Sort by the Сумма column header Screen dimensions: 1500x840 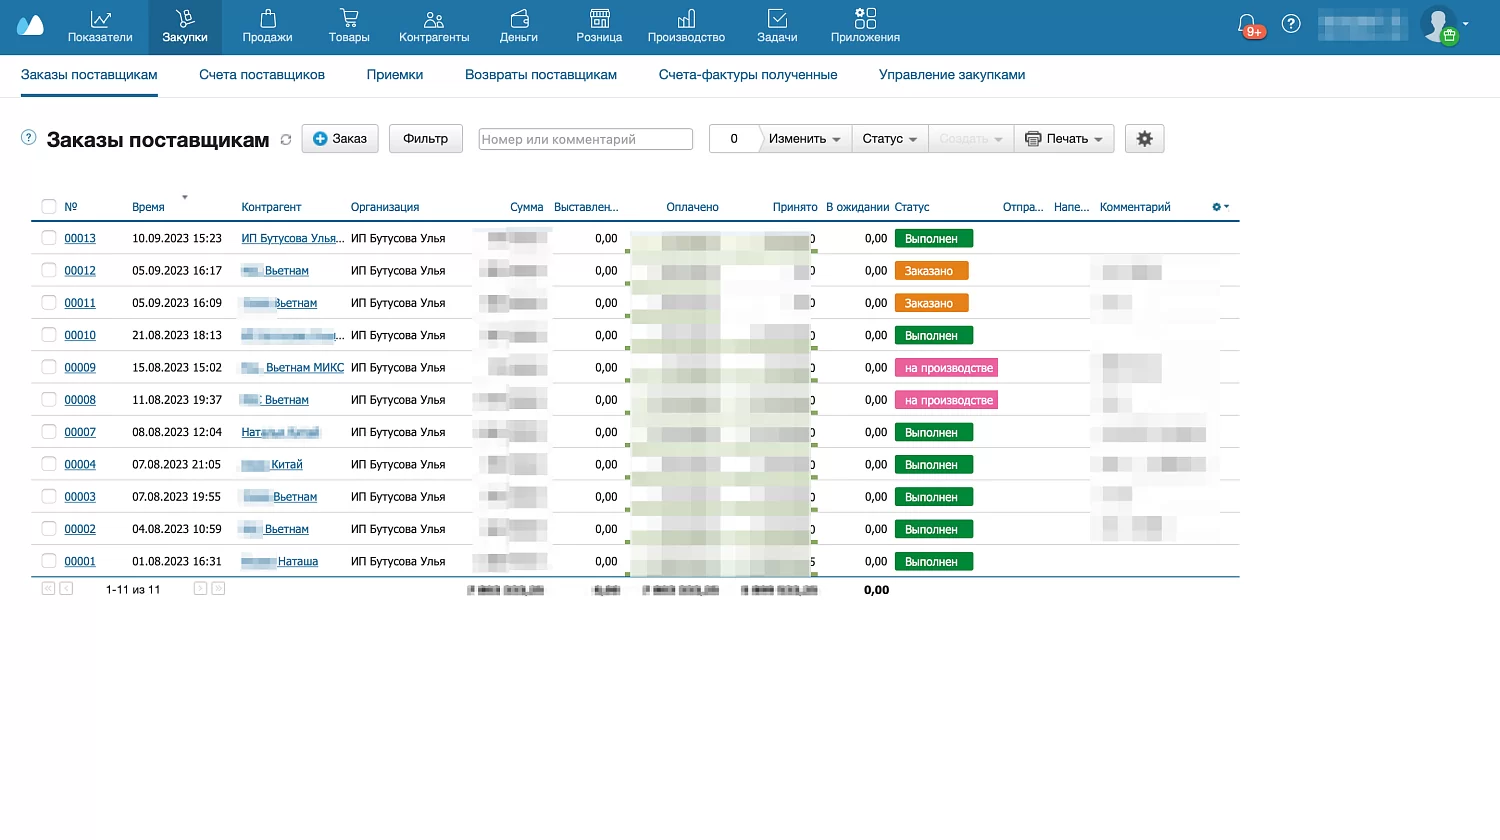[527, 207]
